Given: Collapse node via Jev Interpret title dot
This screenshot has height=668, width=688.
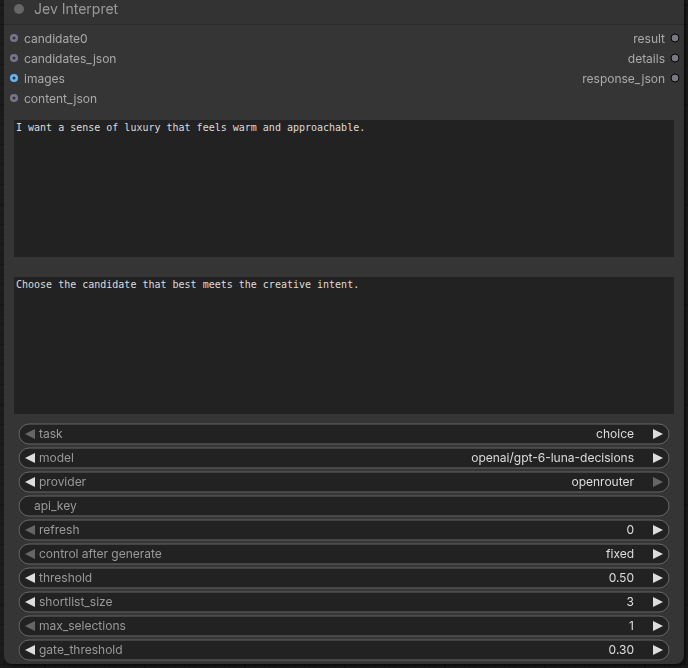Looking at the screenshot, I should pyautogui.click(x=19, y=9).
